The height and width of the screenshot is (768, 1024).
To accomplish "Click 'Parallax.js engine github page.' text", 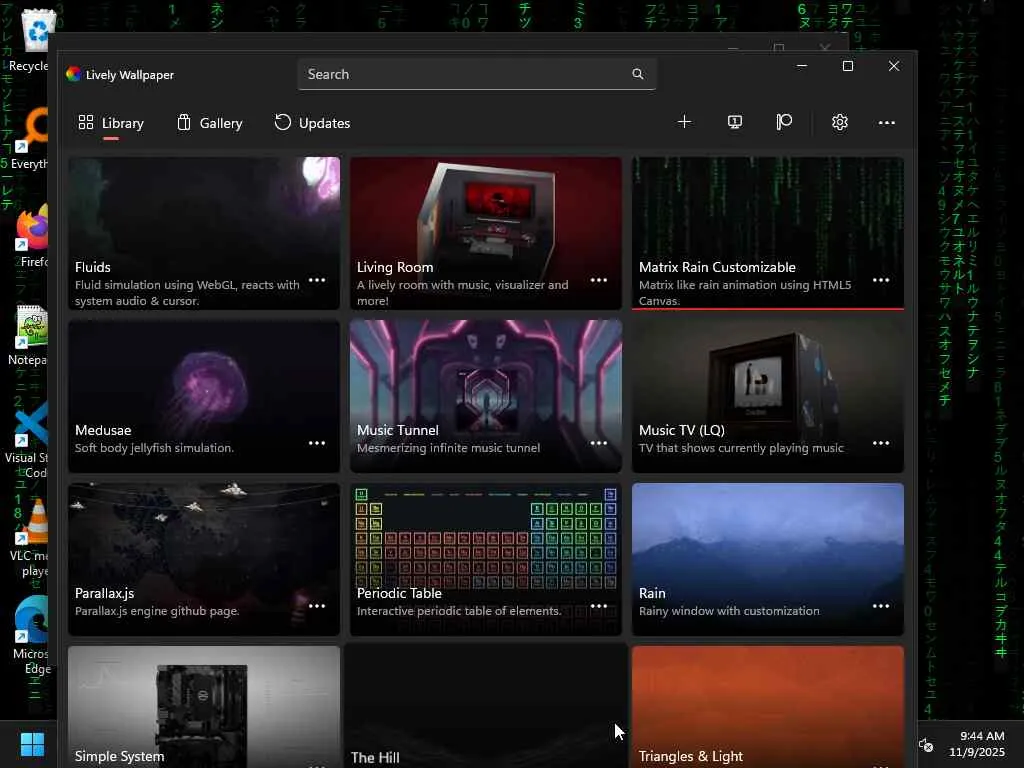I will pos(157,611).
